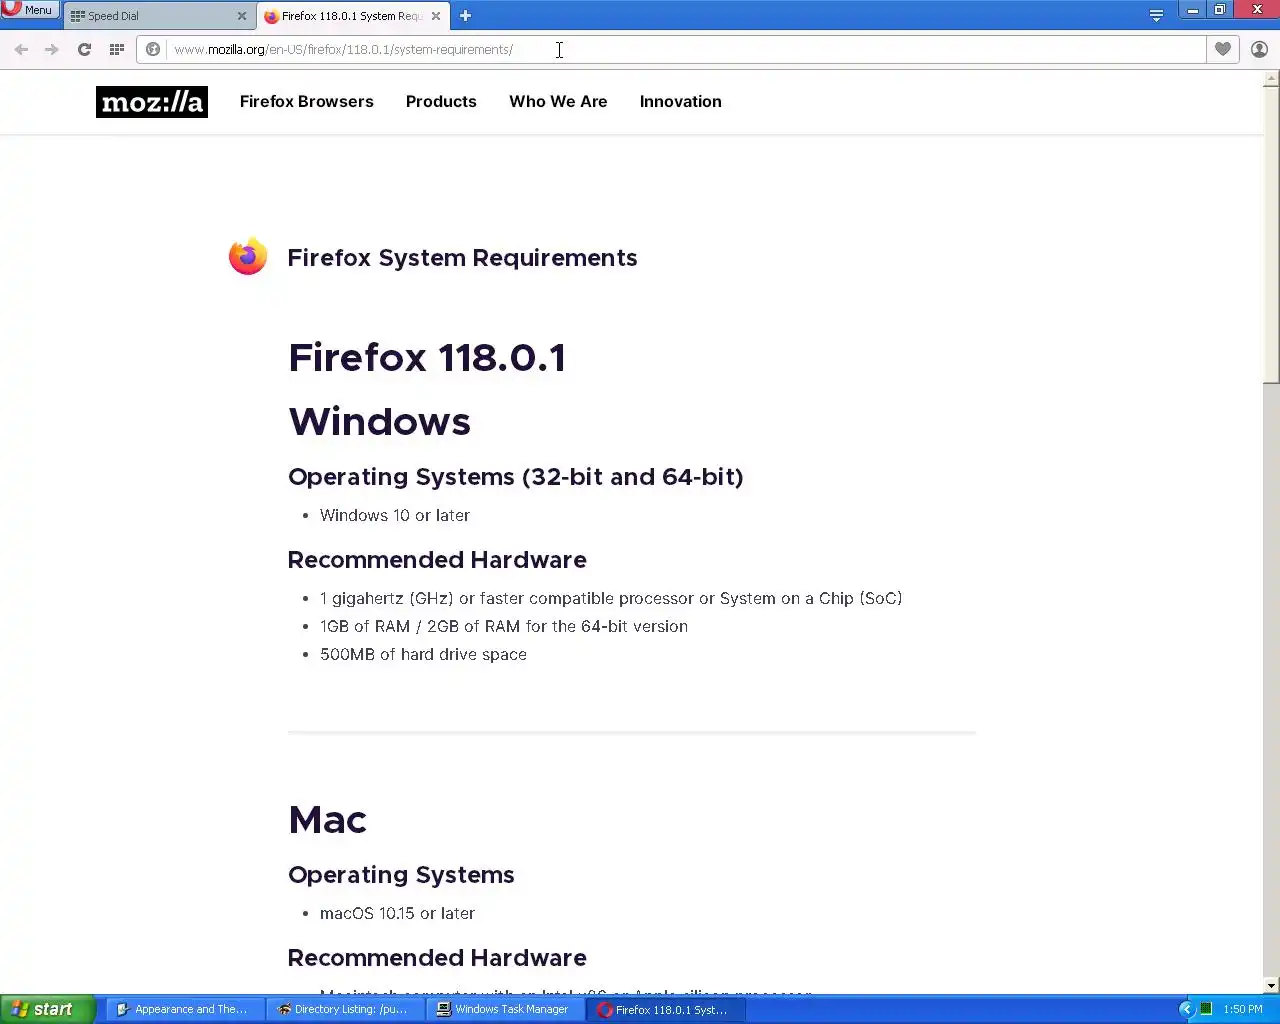Focus the address bar URL field
1280x1024 pixels.
click(x=685, y=49)
